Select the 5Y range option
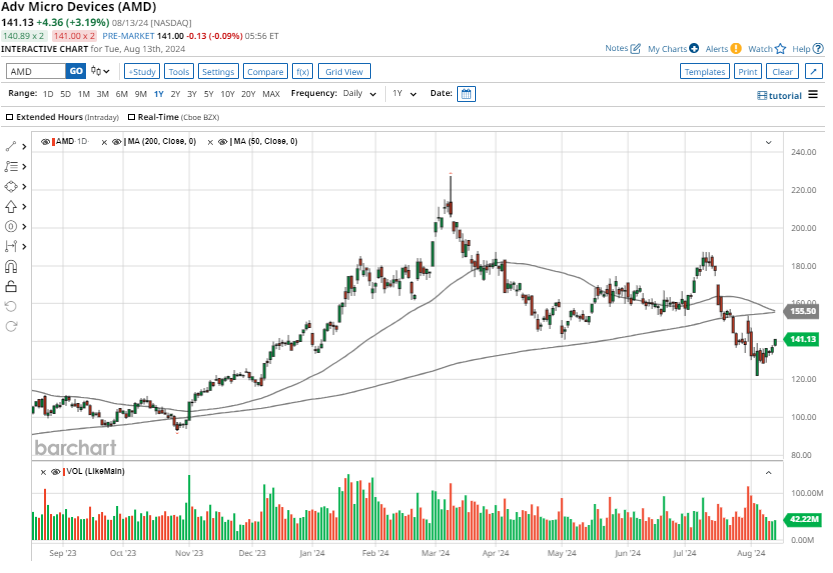The width and height of the screenshot is (833, 573). pos(208,94)
